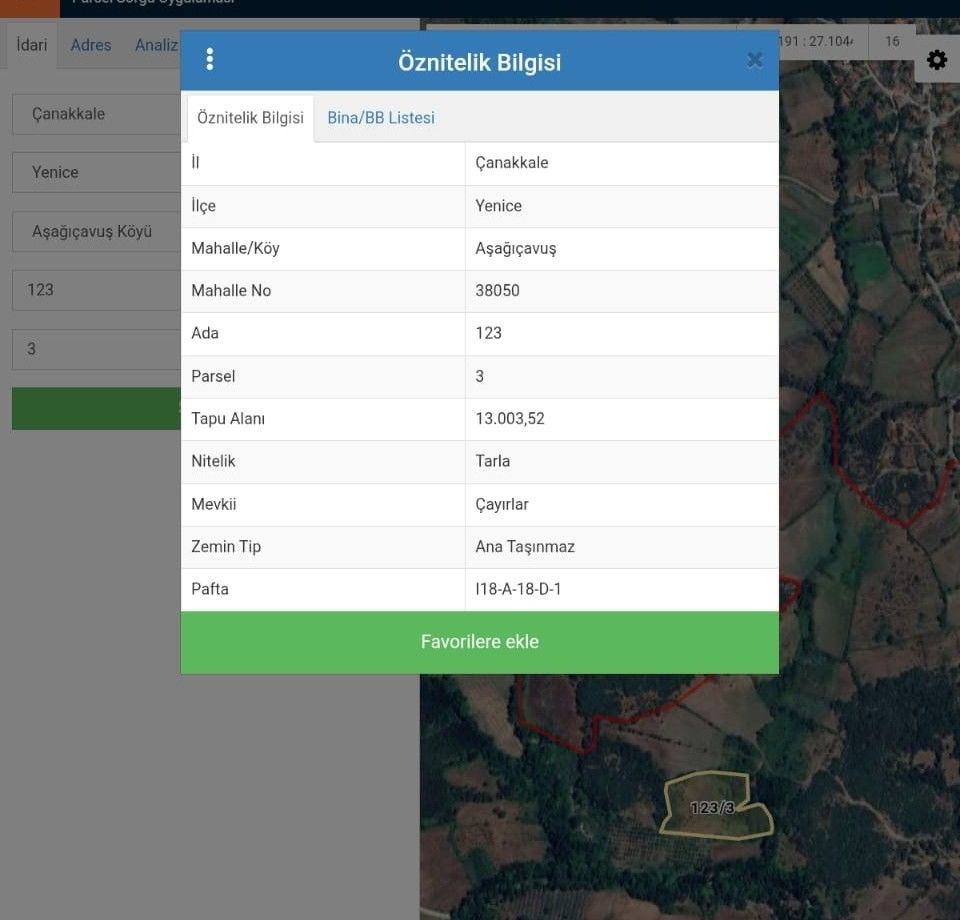This screenshot has height=920, width=960.
Task: Open the Aşağıçavuş Köyü neighborhood dropdown
Action: tap(96, 231)
